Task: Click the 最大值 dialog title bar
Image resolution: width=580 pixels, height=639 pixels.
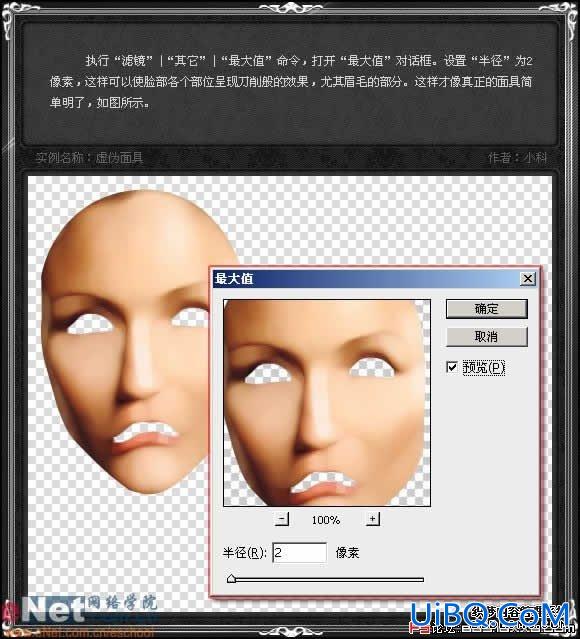Action: 375,279
